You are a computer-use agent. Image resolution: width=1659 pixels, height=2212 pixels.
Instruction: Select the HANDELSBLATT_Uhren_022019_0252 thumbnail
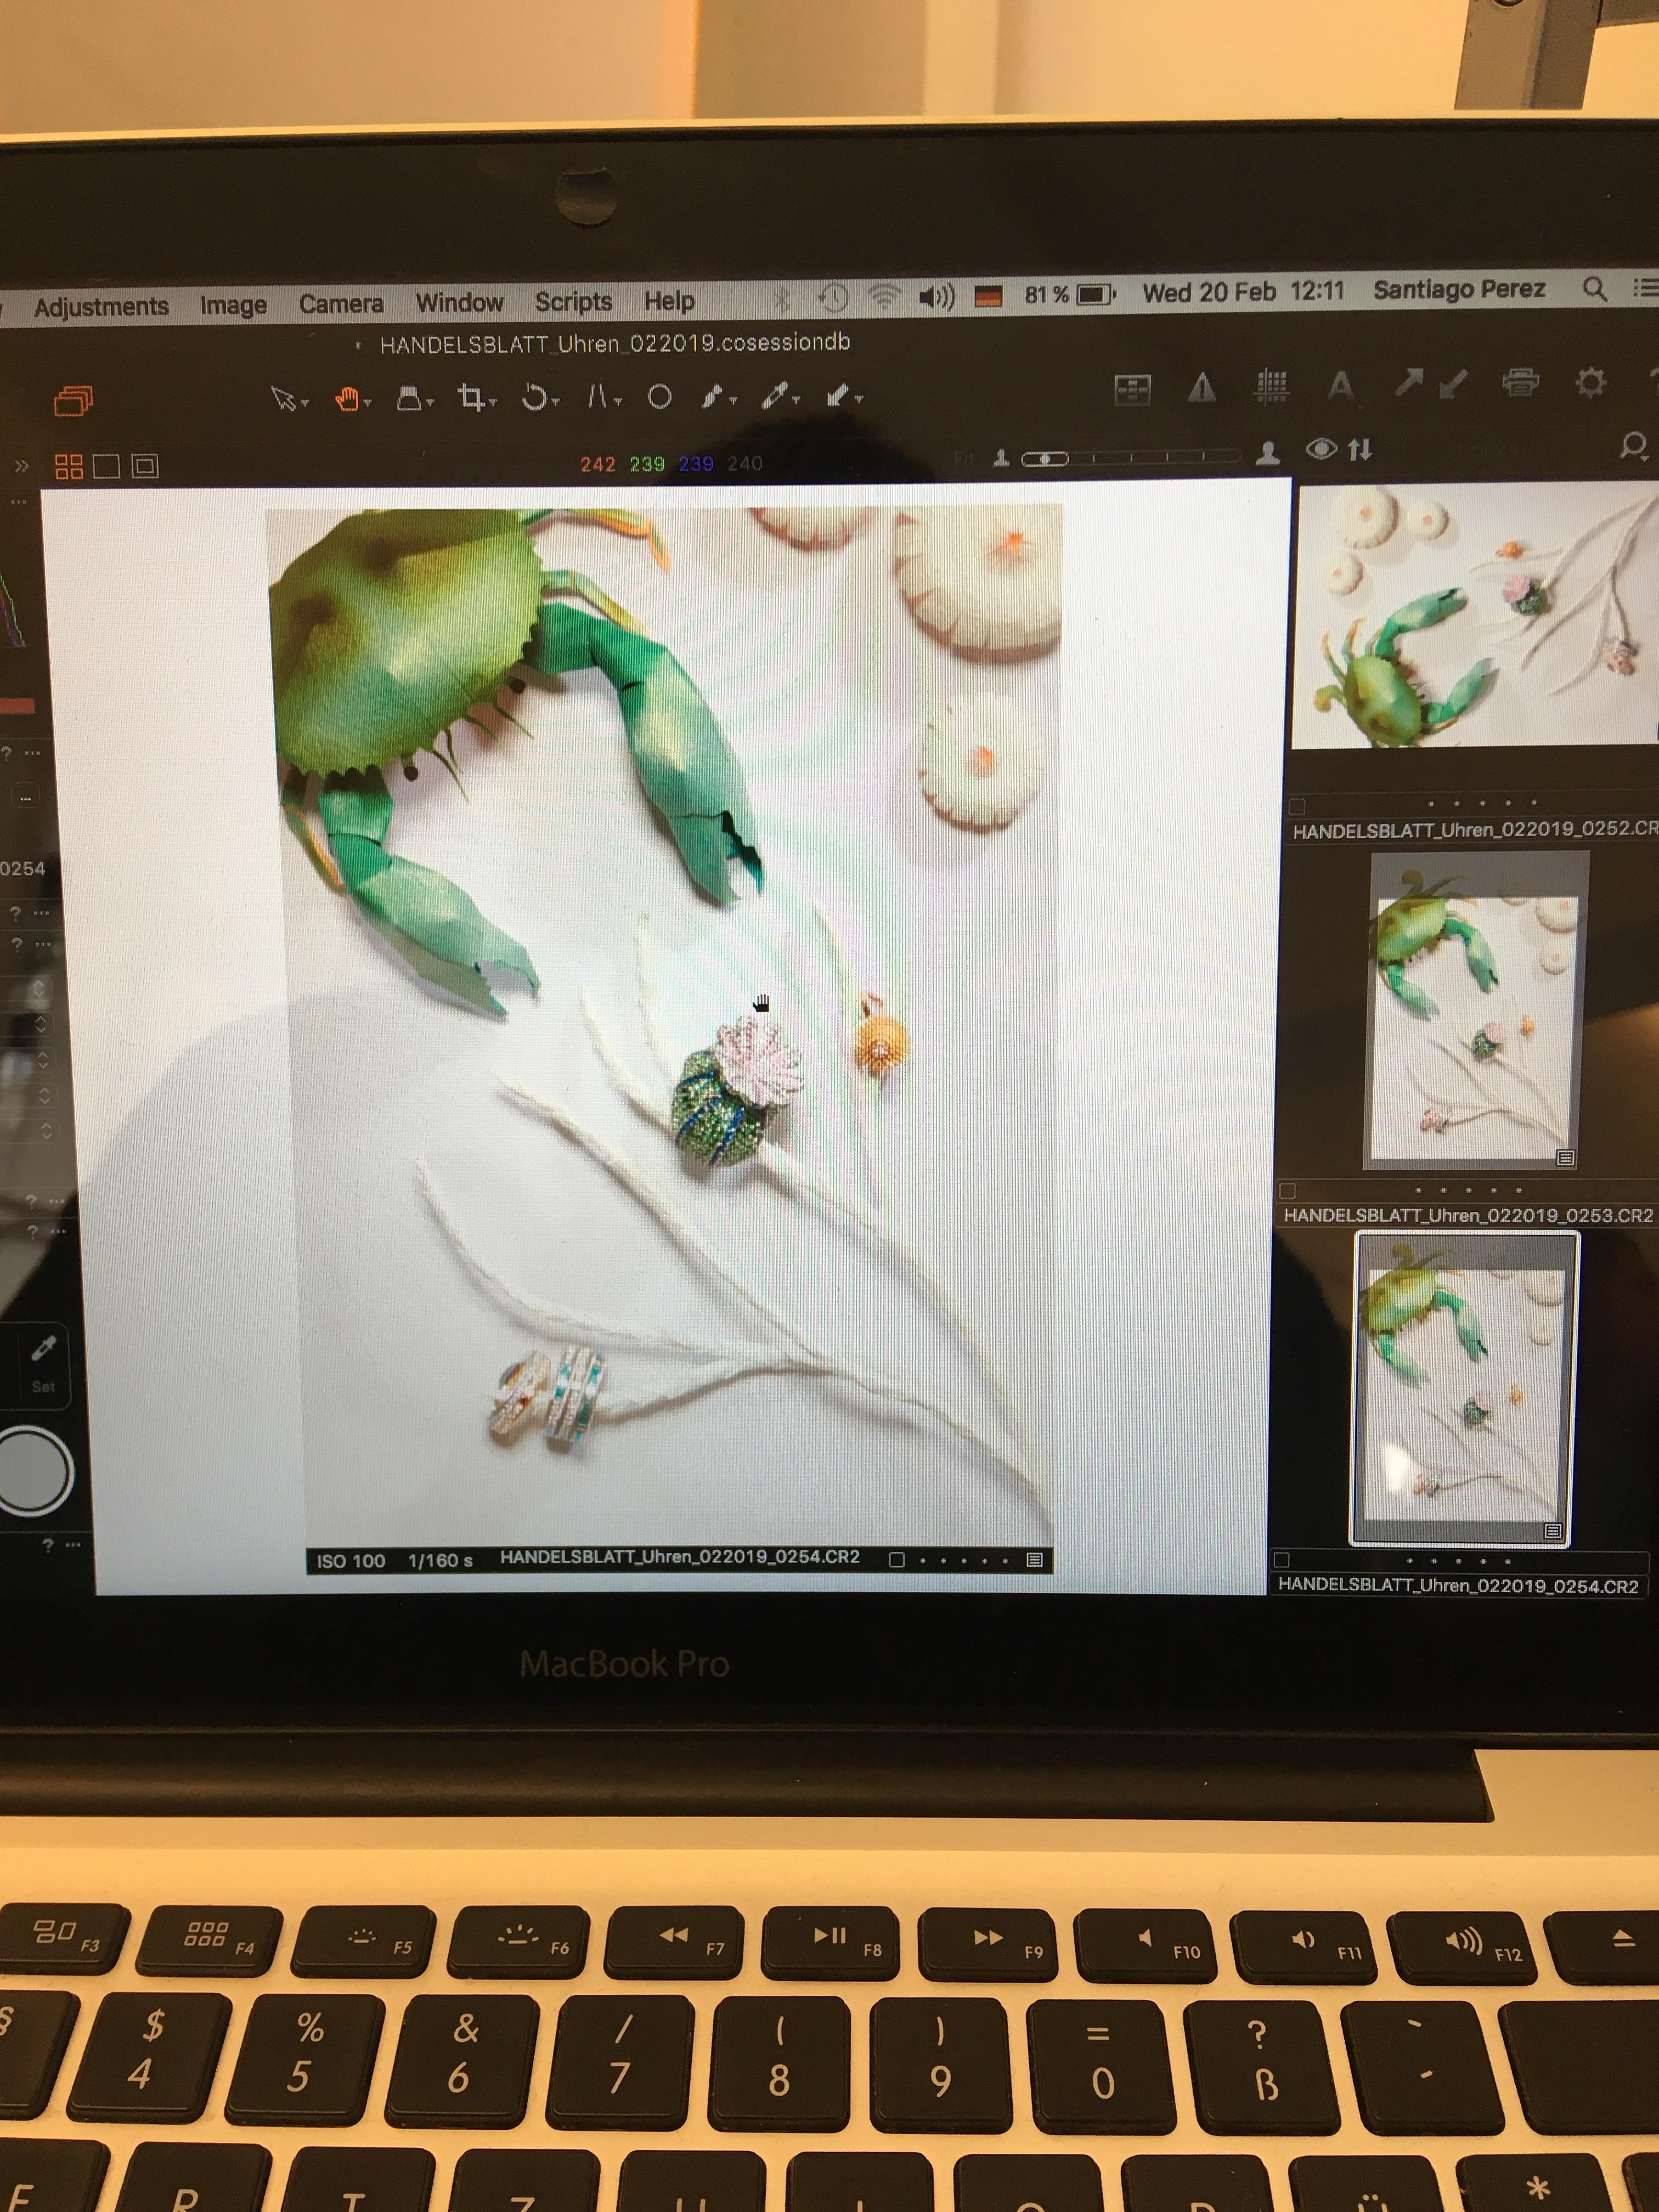pos(1476,616)
